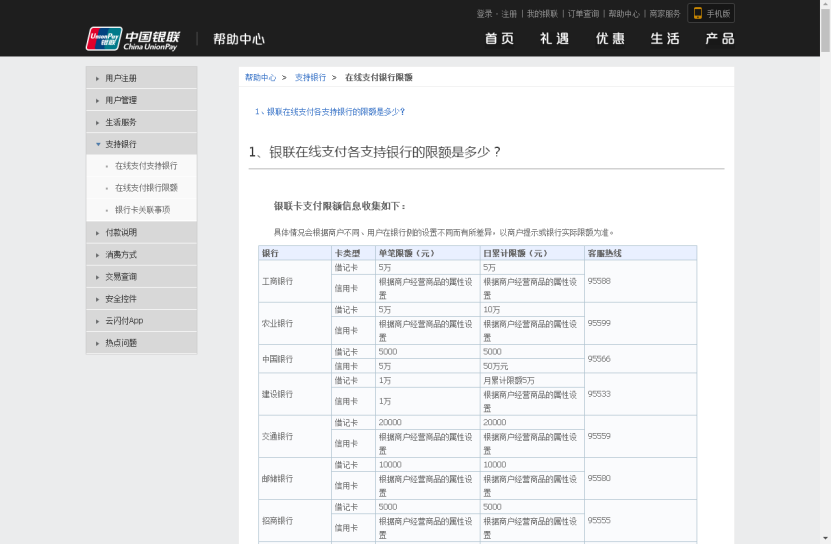Expand the 热点问题 sidebar section
832x545 pixels.
tap(142, 343)
